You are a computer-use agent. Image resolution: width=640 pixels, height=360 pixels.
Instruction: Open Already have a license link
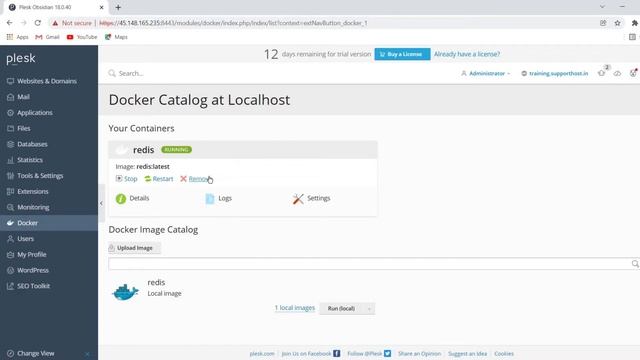tap(467, 54)
